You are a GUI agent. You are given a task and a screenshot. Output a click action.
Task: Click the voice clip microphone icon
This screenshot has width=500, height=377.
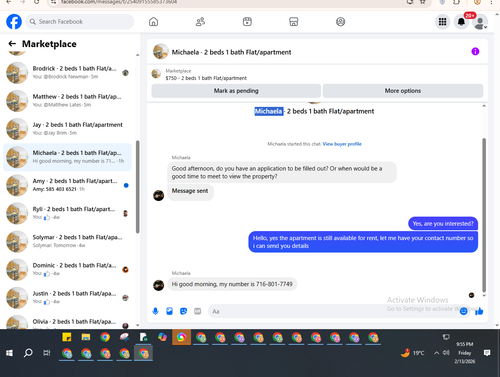[x=155, y=311]
